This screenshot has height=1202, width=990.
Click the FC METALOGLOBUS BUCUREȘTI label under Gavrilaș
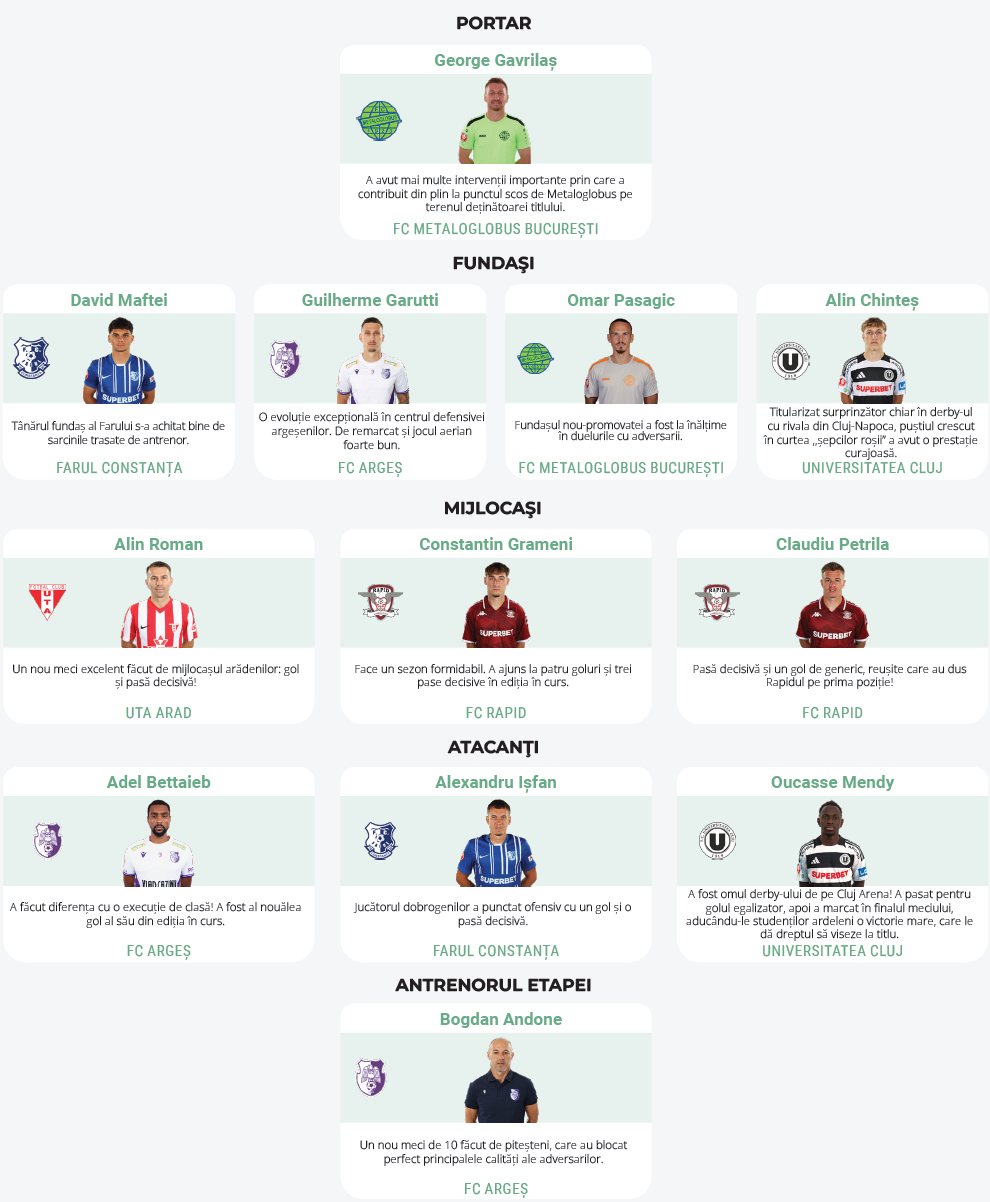coord(496,229)
